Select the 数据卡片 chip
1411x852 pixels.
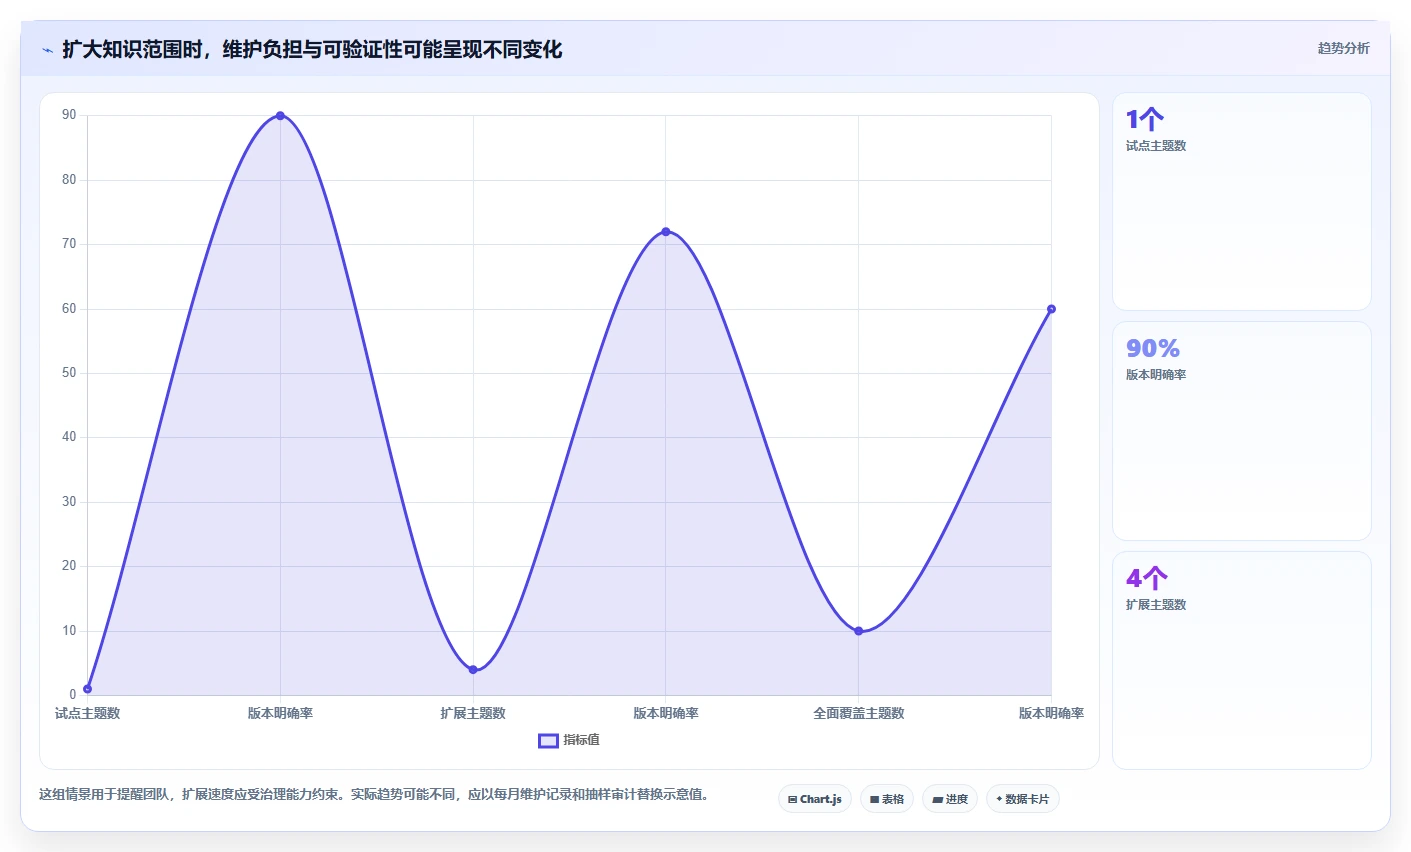(1022, 799)
